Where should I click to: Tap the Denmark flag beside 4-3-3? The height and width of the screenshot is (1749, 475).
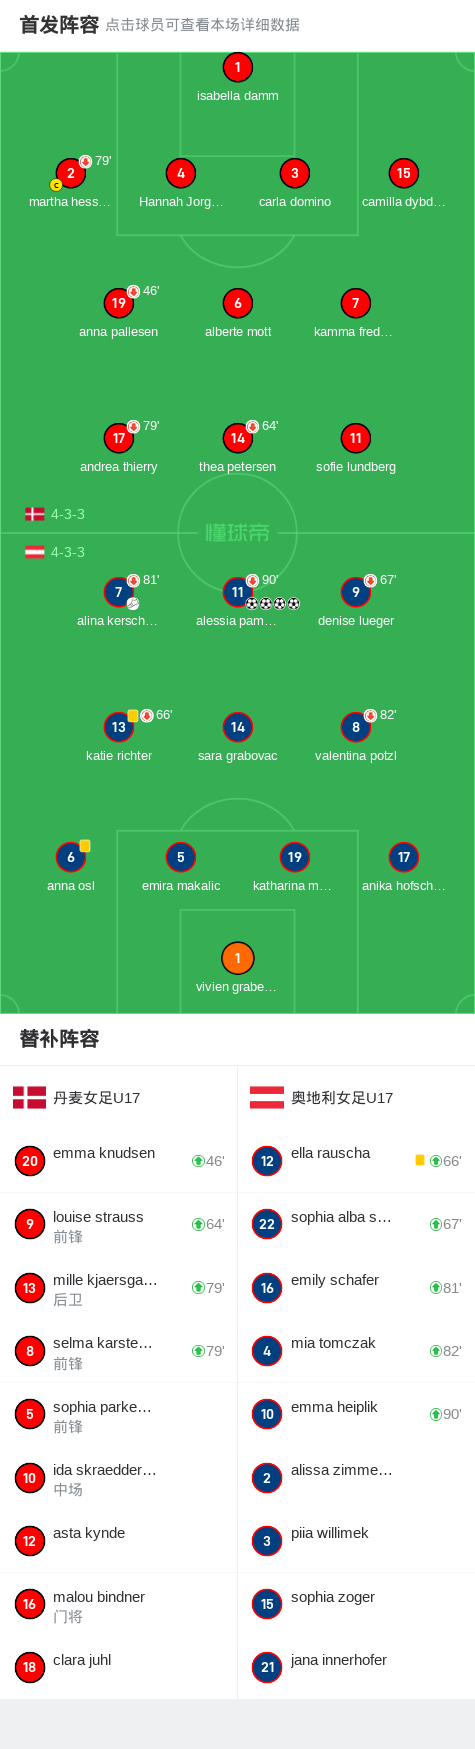(35, 514)
